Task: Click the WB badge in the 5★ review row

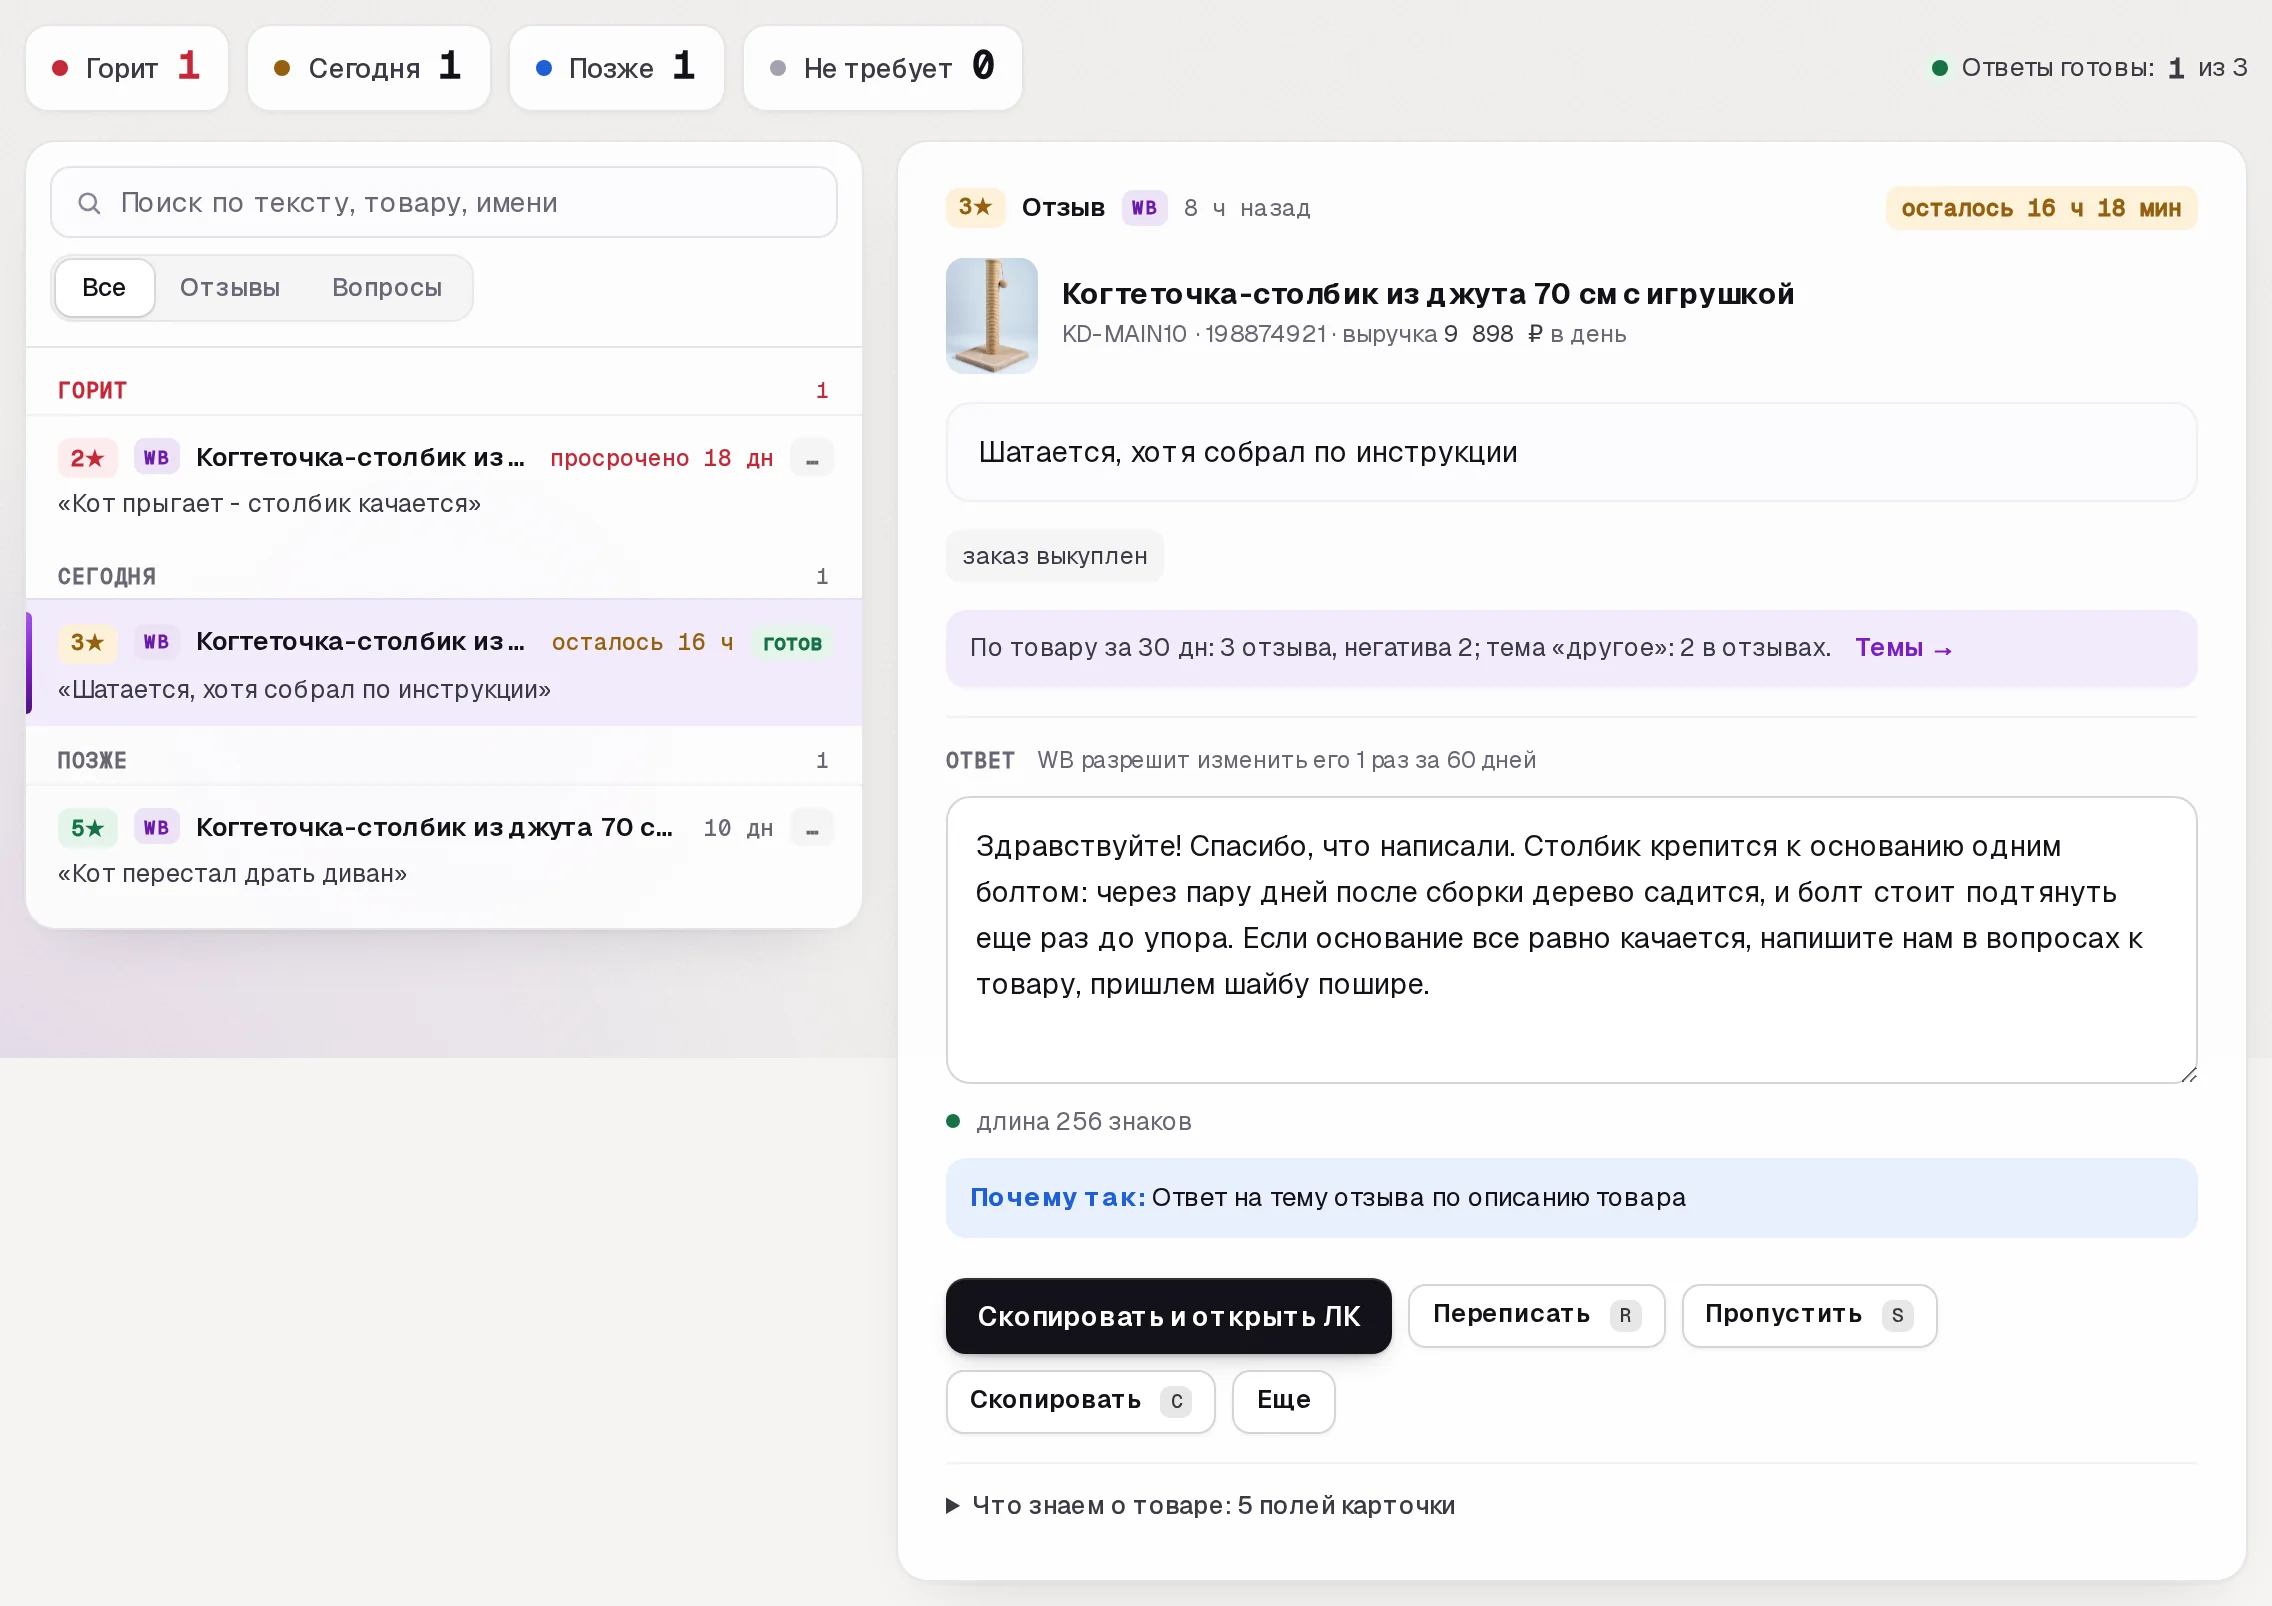Action: (156, 828)
